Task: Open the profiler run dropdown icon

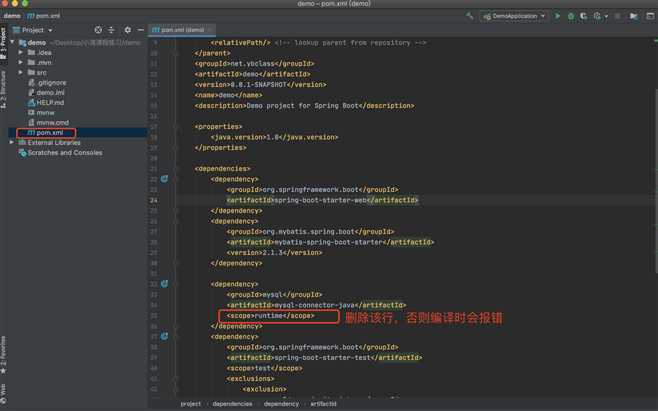Action: click(600, 16)
